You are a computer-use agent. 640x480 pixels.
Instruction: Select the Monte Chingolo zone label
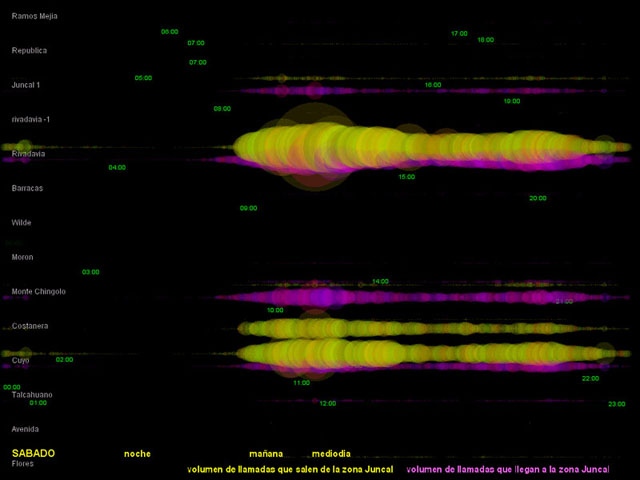coord(38,291)
